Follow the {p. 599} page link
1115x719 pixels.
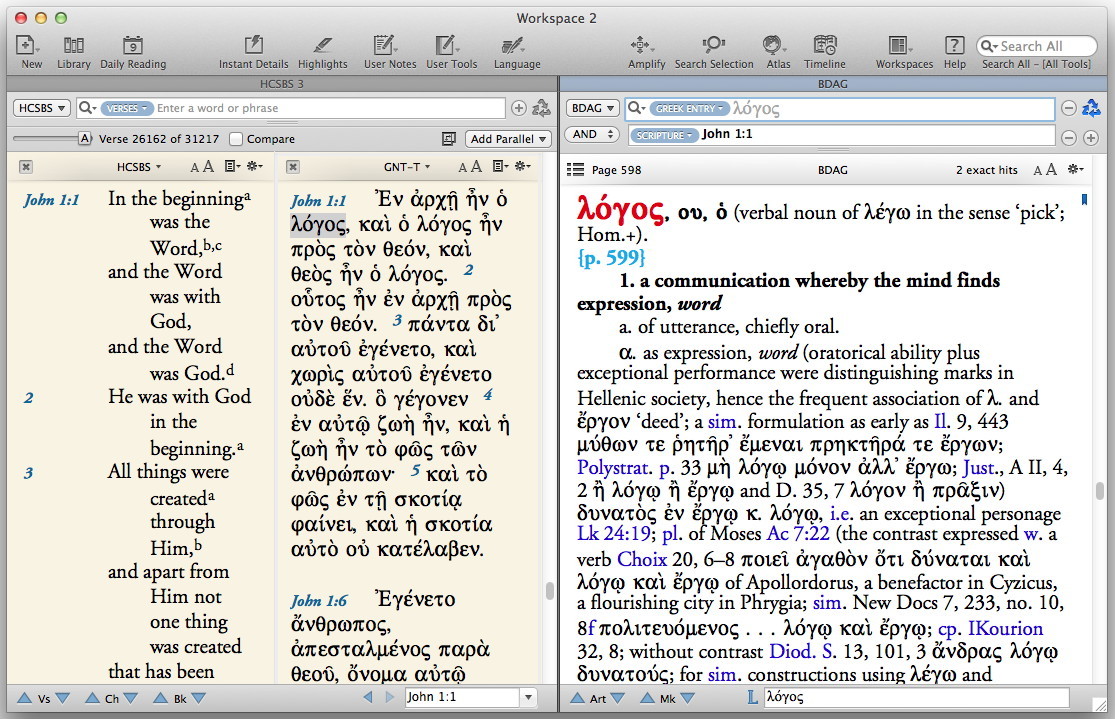(x=612, y=257)
